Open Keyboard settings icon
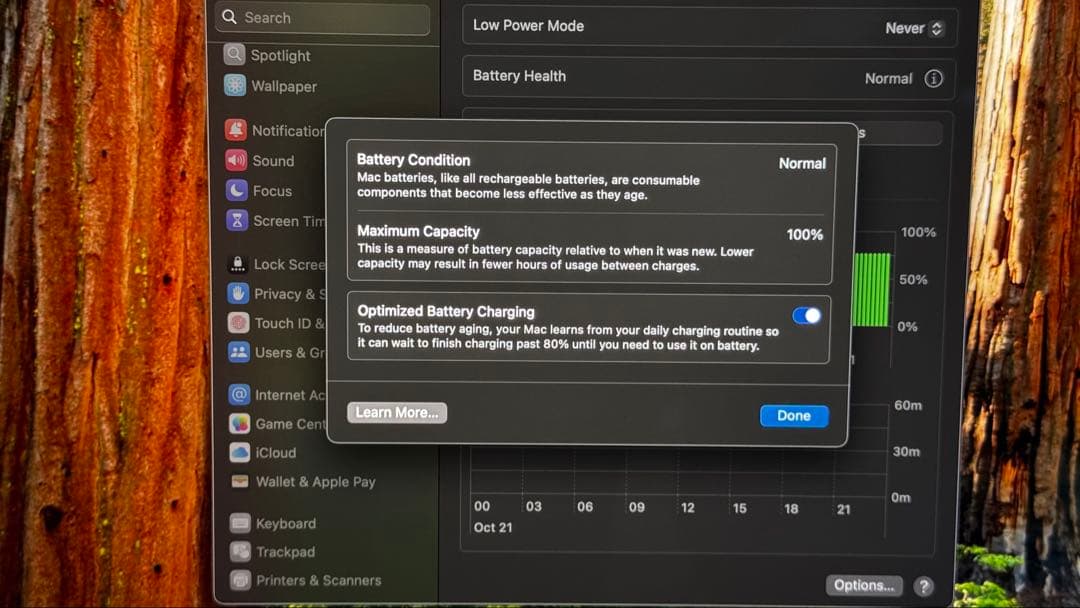The width and height of the screenshot is (1080, 608). [x=240, y=523]
